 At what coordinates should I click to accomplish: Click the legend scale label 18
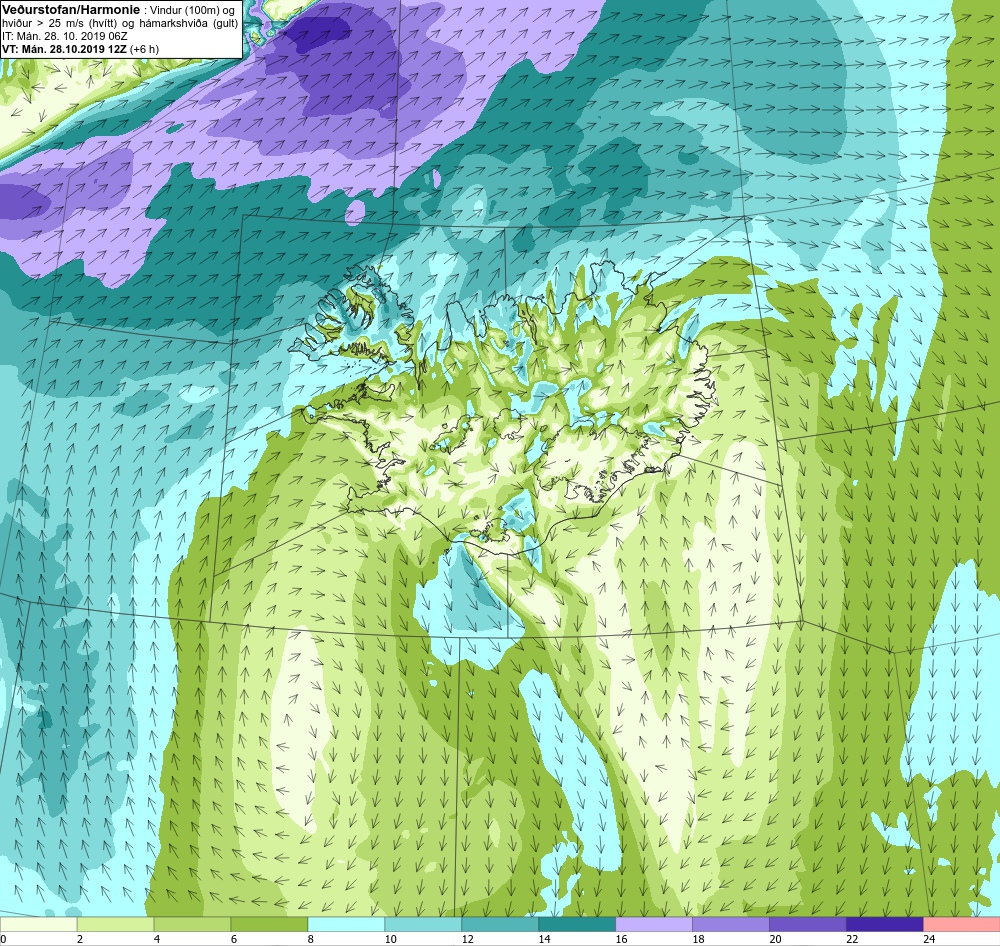click(698, 939)
